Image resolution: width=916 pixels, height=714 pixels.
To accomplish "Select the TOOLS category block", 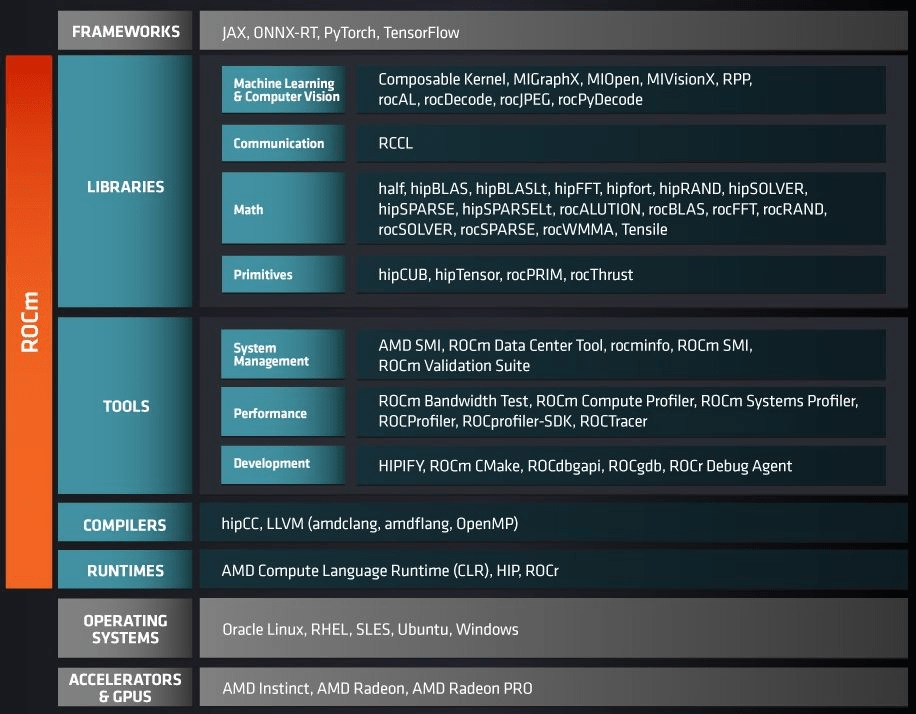I will pos(125,405).
